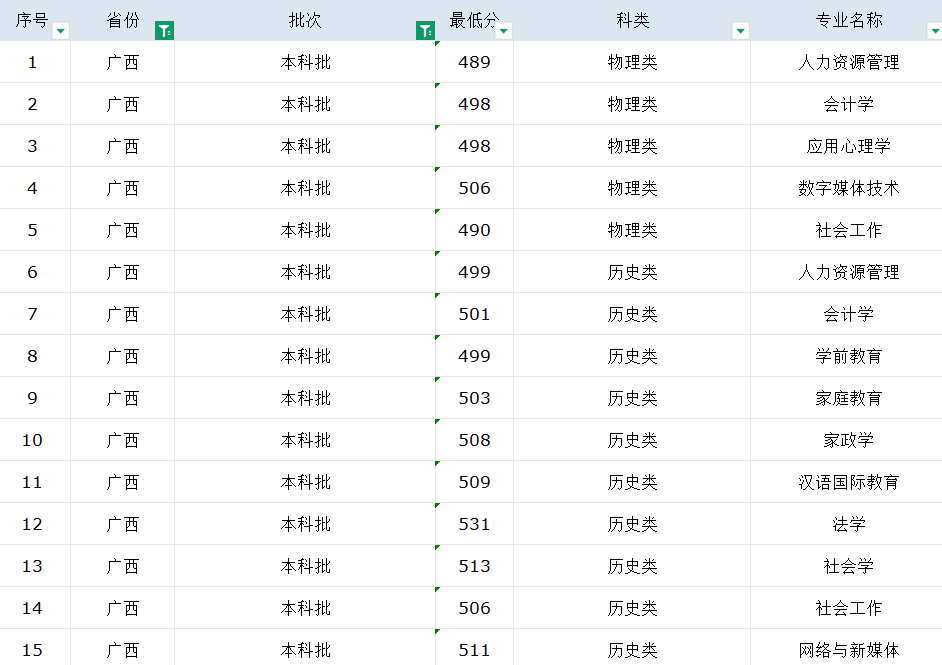Select the 最低分 header cell

[474, 20]
